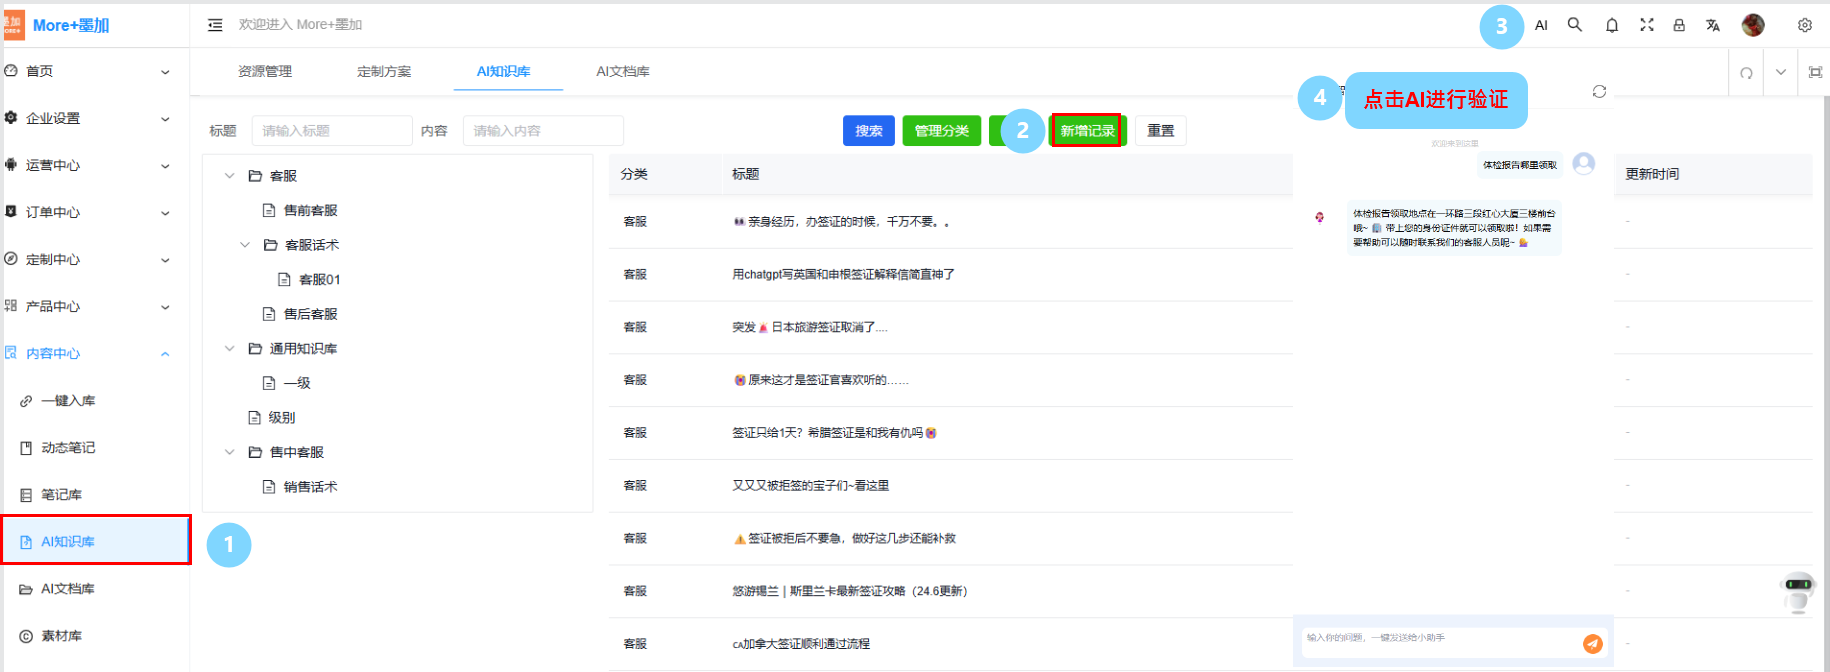Click the AI assistant icon in header

[1541, 25]
